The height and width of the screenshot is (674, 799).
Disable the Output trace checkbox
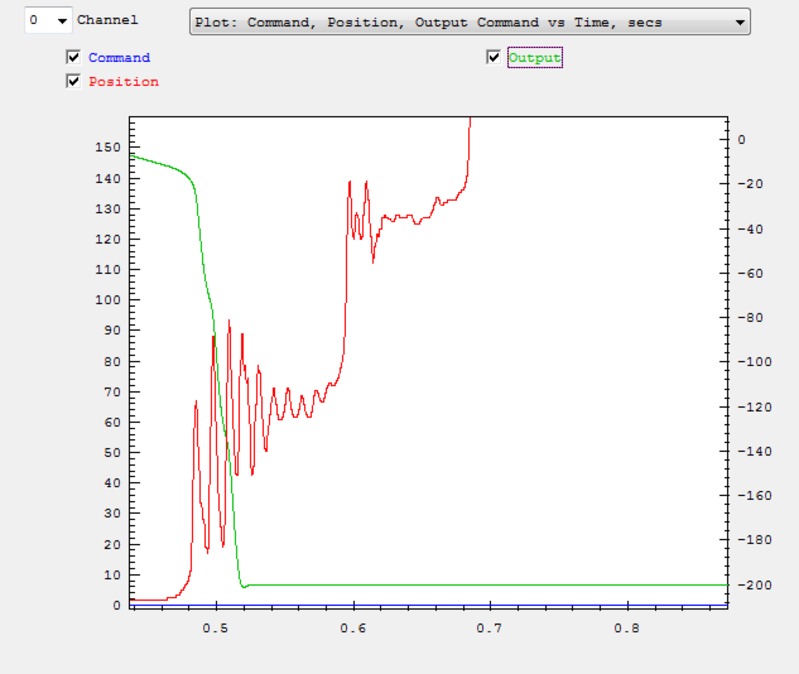[493, 58]
